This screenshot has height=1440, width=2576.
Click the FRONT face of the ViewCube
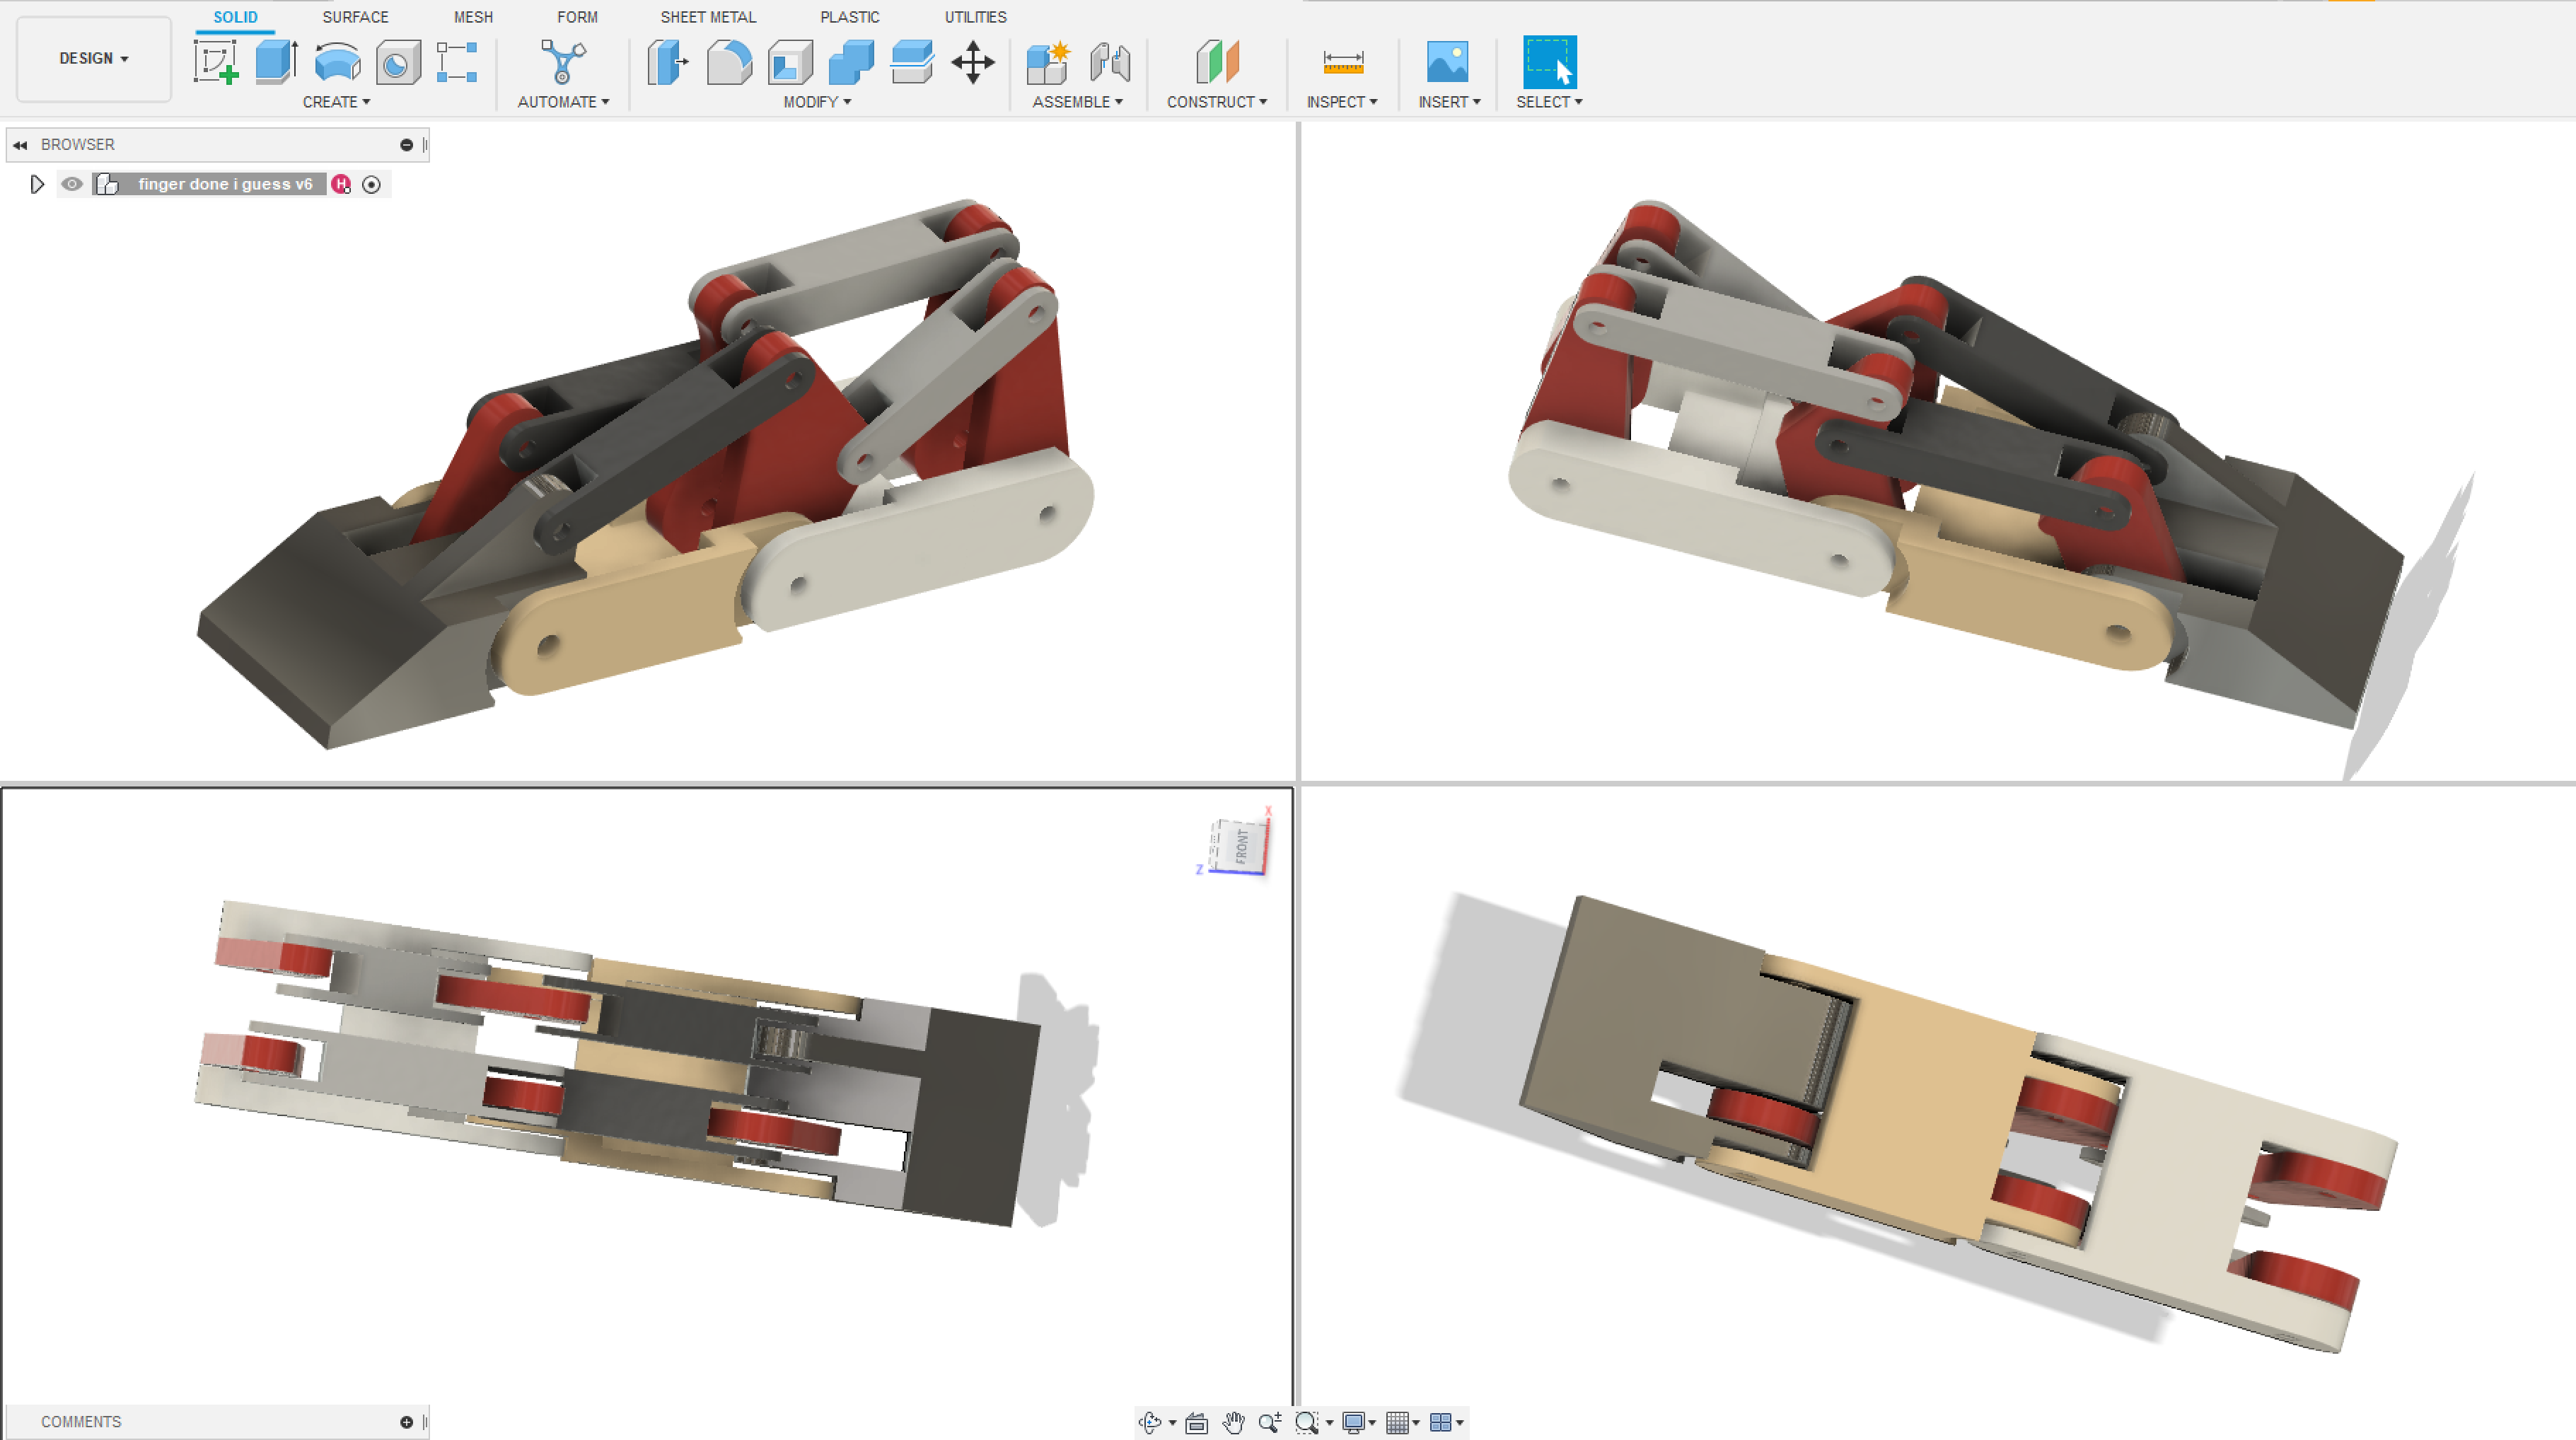pyautogui.click(x=1241, y=846)
